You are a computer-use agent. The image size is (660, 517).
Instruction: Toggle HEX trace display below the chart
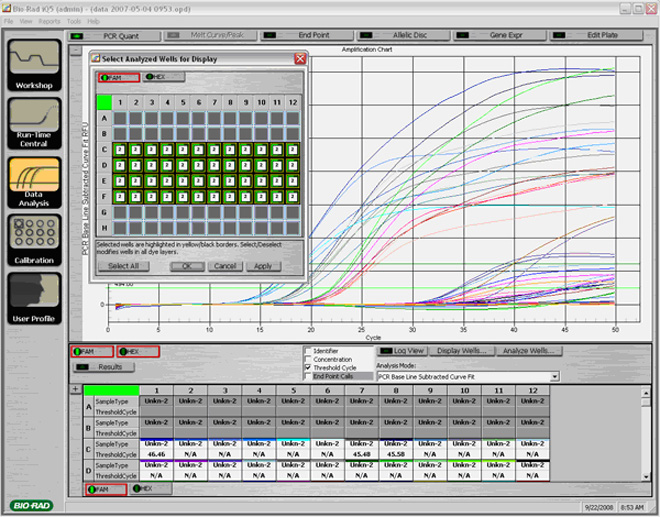click(x=138, y=351)
